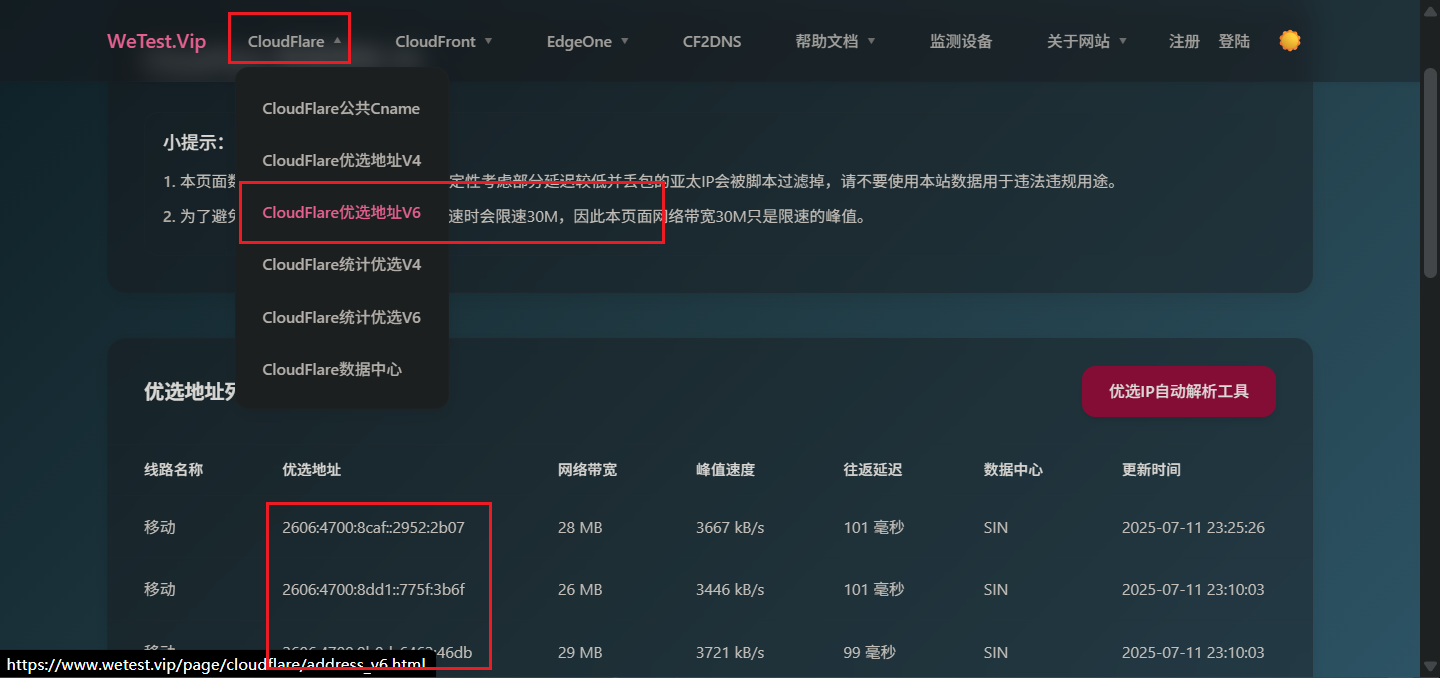Click the 峰值速度 column header
The width and height of the screenshot is (1440, 678).
(725, 469)
